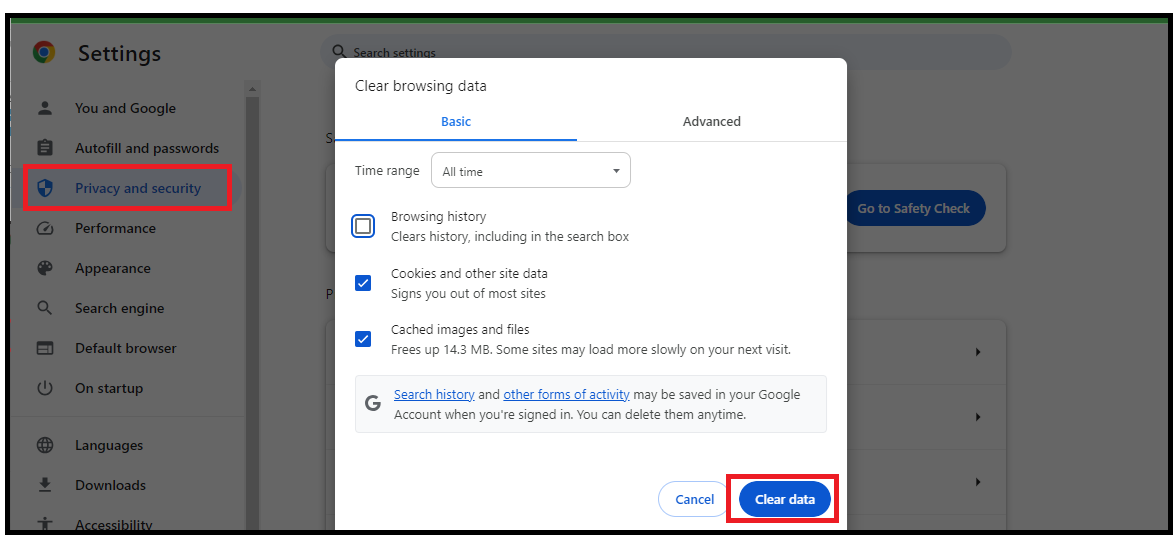The height and width of the screenshot is (546, 1175).
Task: Click the second arrow below the Go to Safety Check button
Action: (x=978, y=417)
